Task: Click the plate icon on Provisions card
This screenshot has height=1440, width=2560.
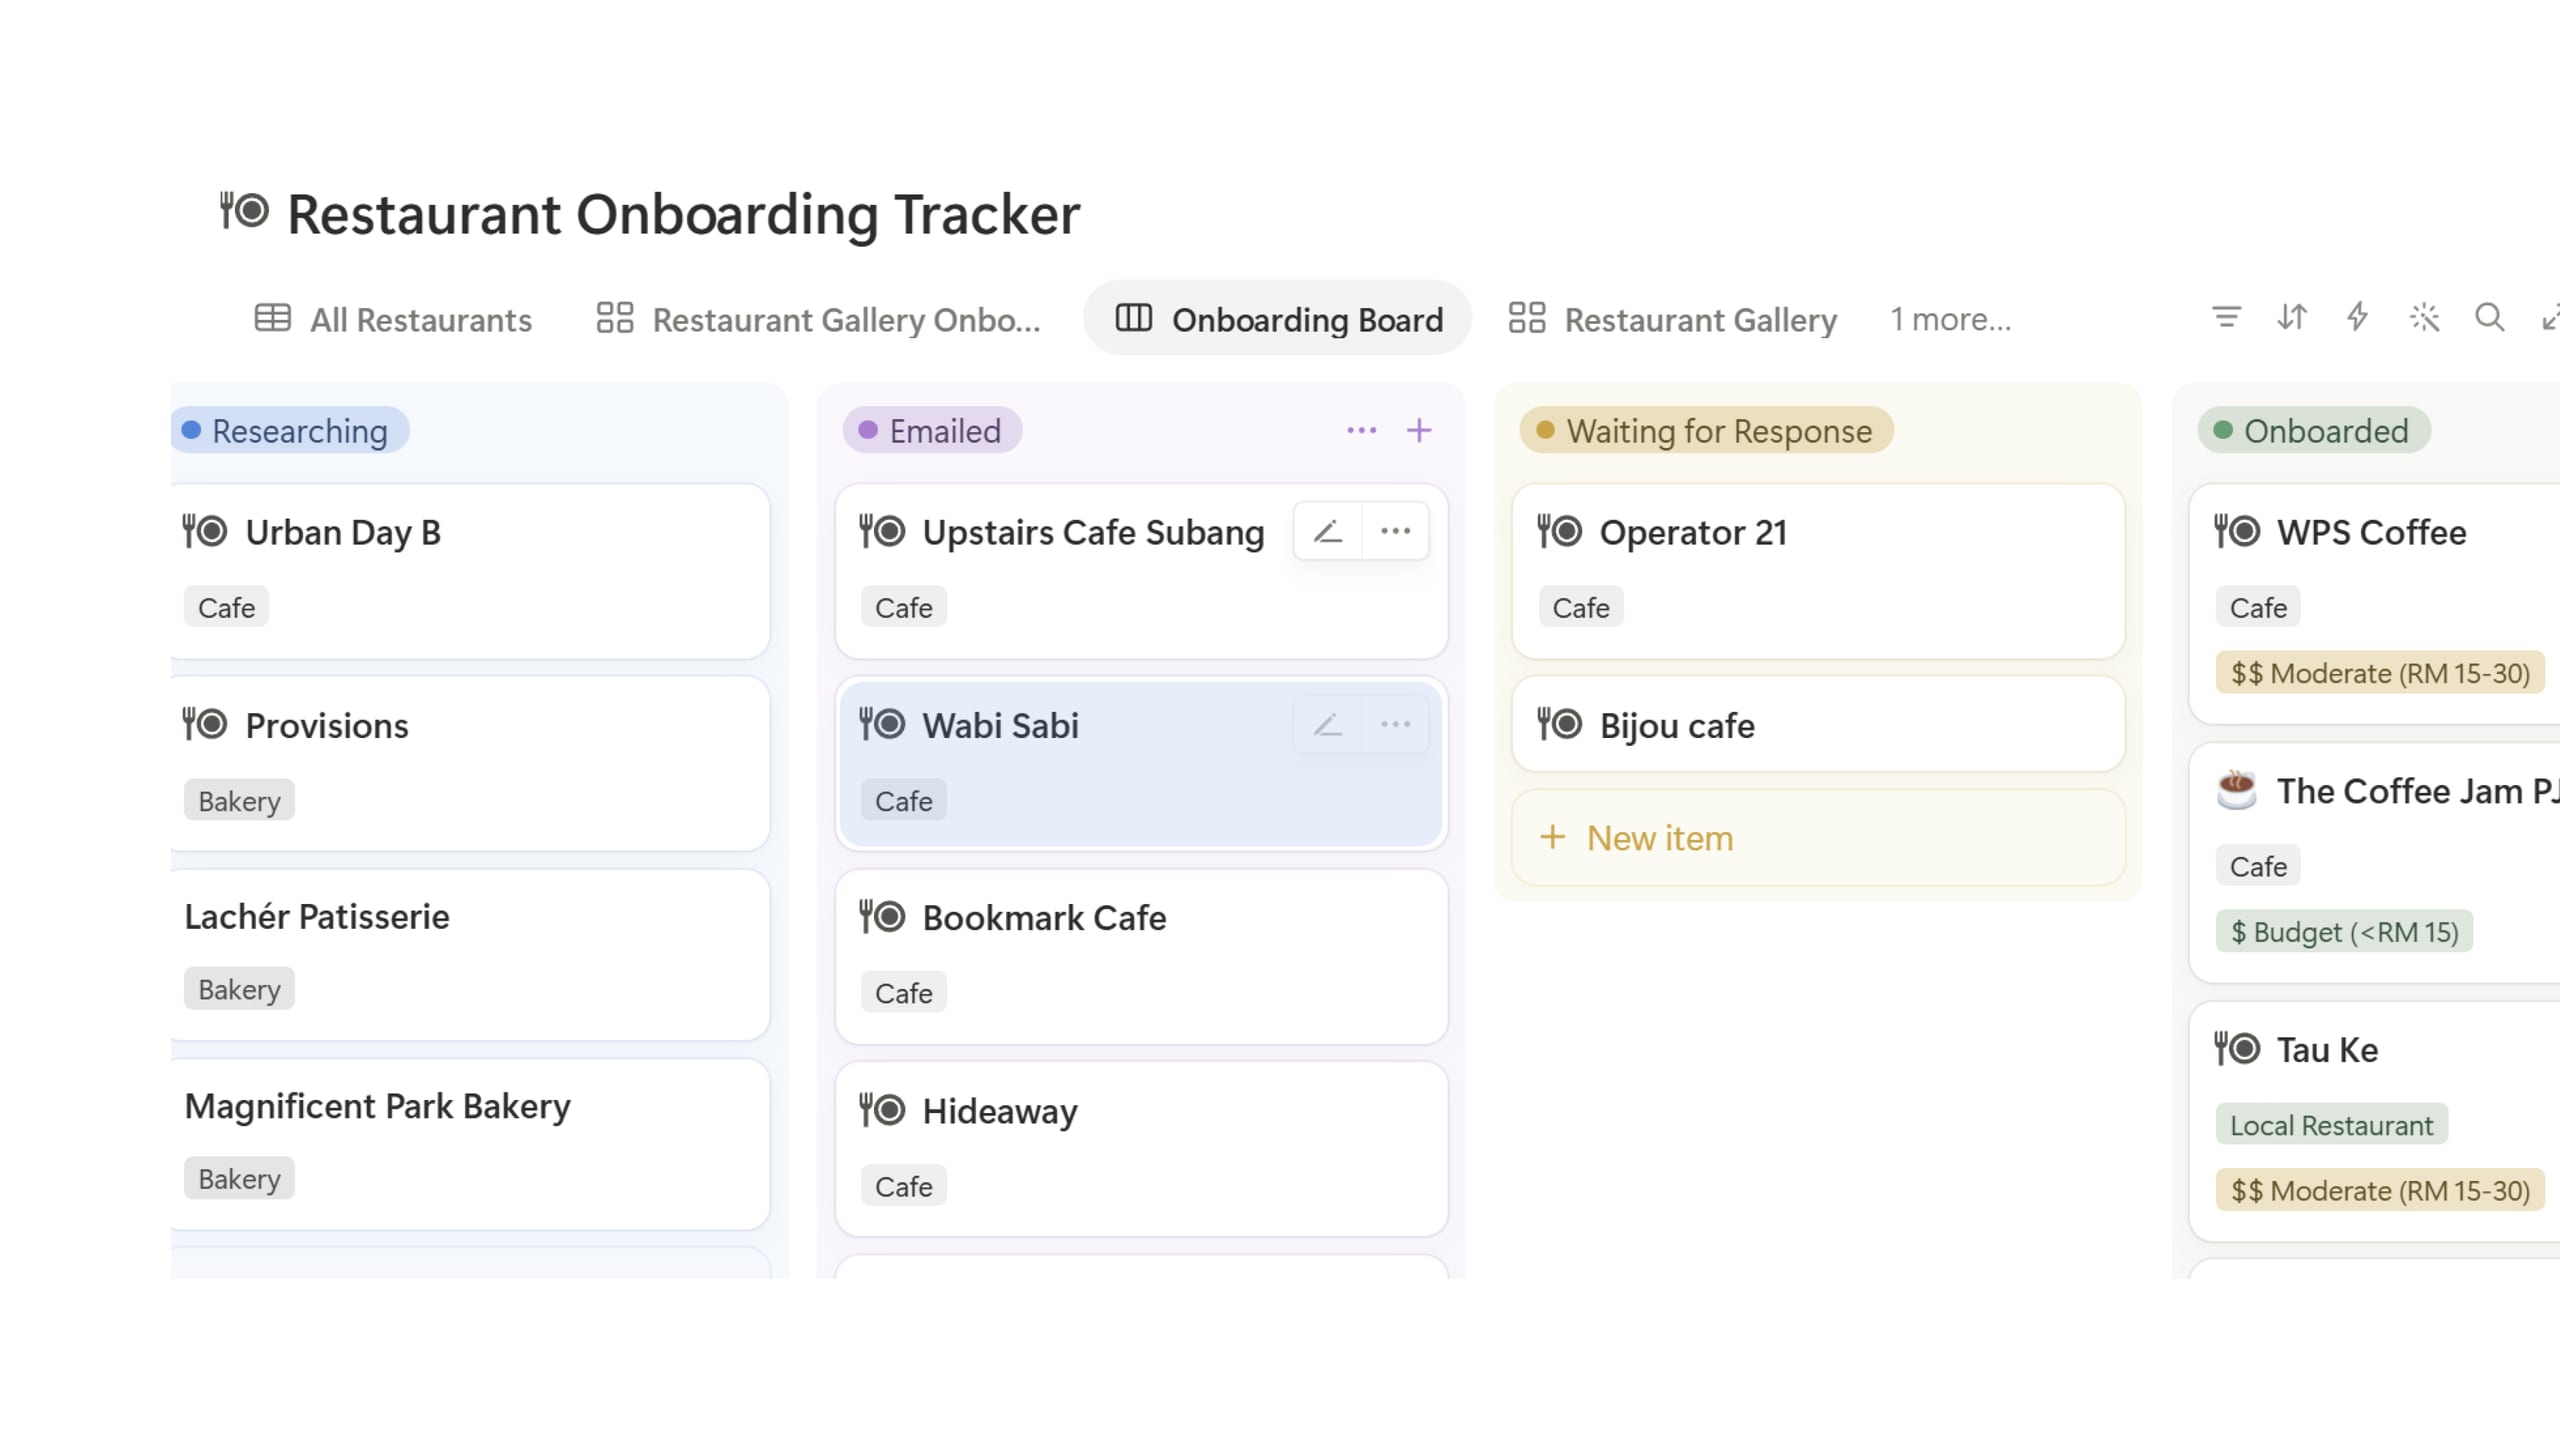Action: [205, 724]
